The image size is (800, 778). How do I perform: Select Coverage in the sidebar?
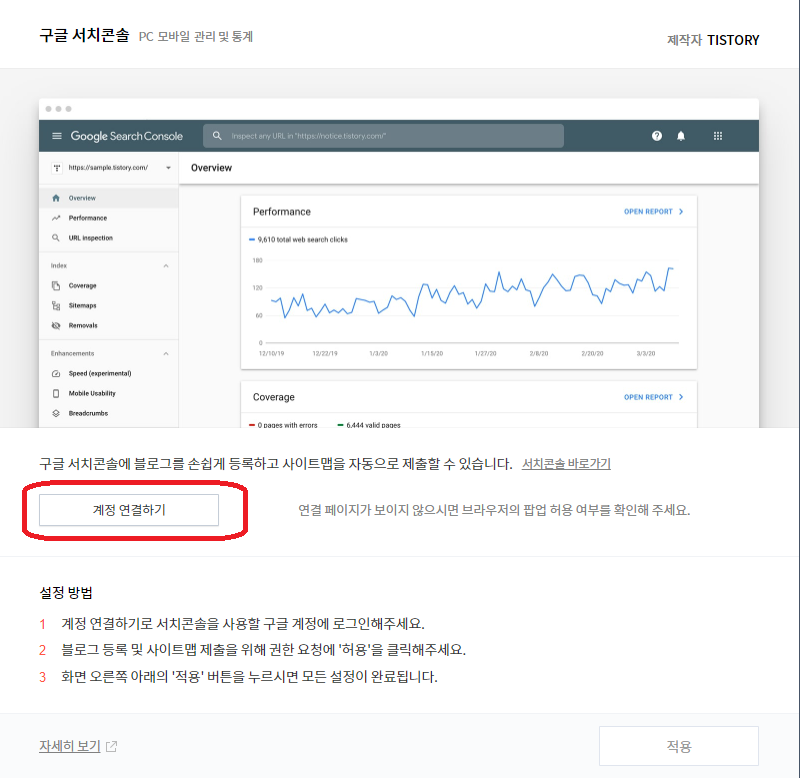click(x=109, y=286)
